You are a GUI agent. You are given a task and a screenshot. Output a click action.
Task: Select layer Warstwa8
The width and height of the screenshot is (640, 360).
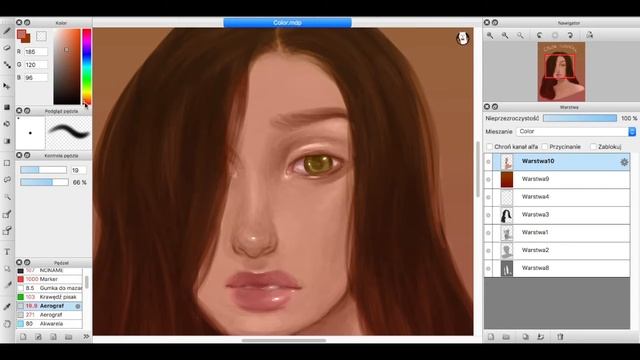(557, 269)
